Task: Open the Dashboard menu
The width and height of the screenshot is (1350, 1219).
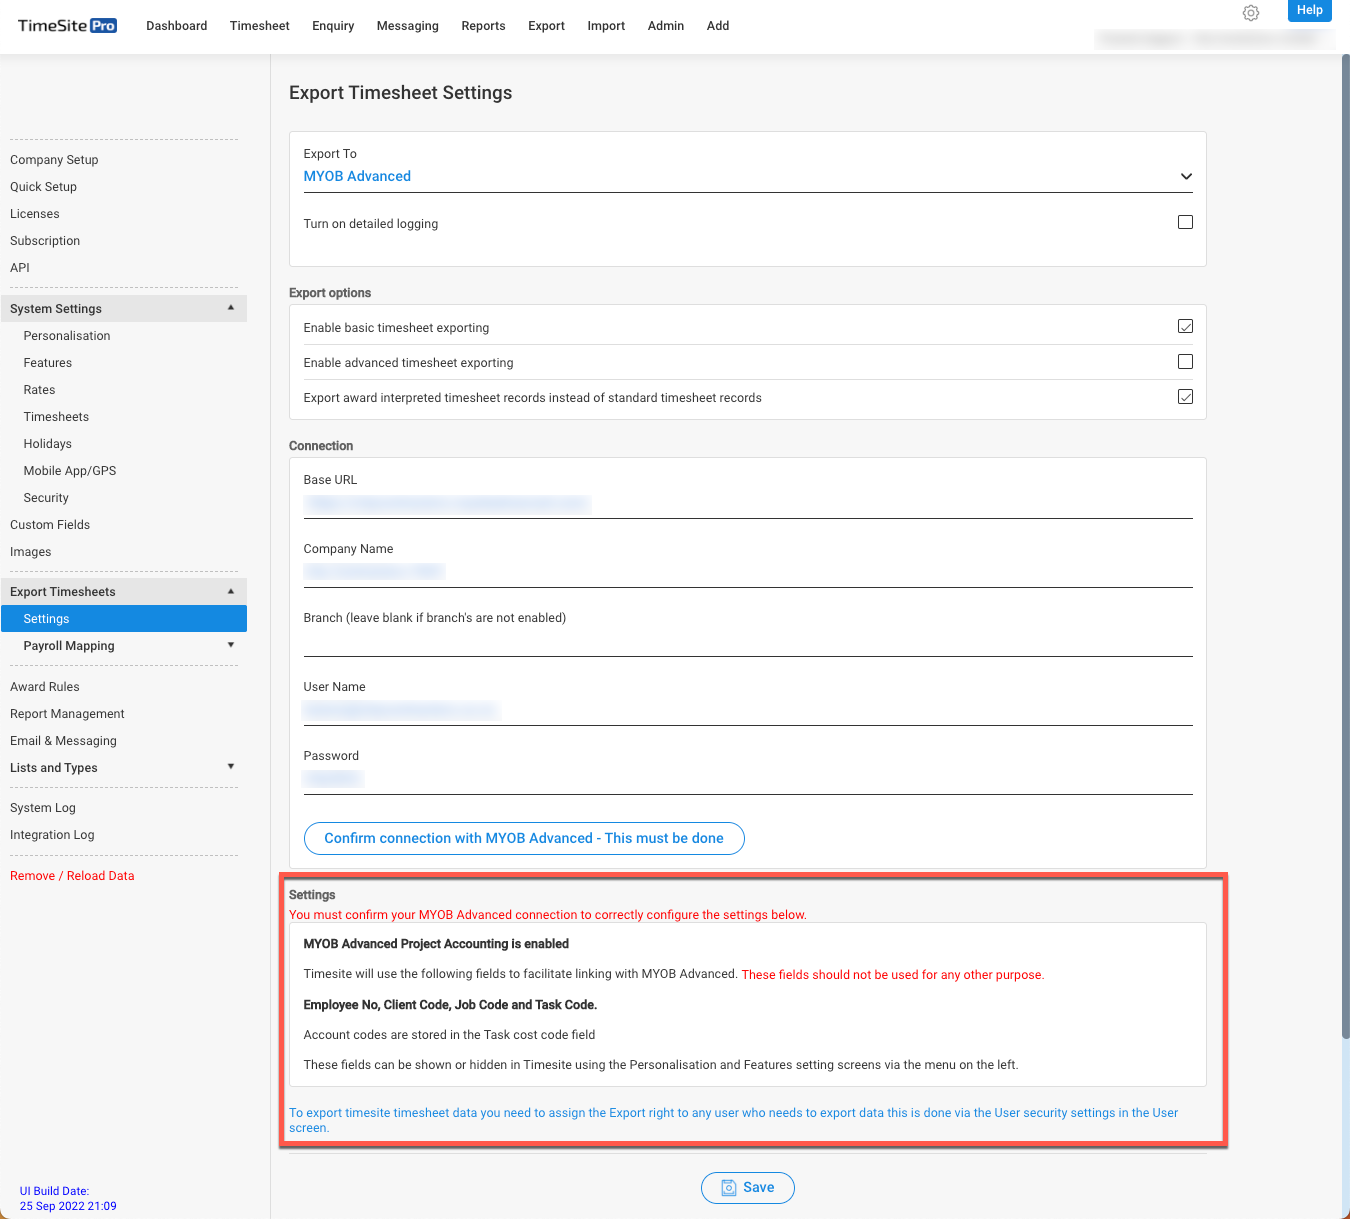Action: pos(177,26)
